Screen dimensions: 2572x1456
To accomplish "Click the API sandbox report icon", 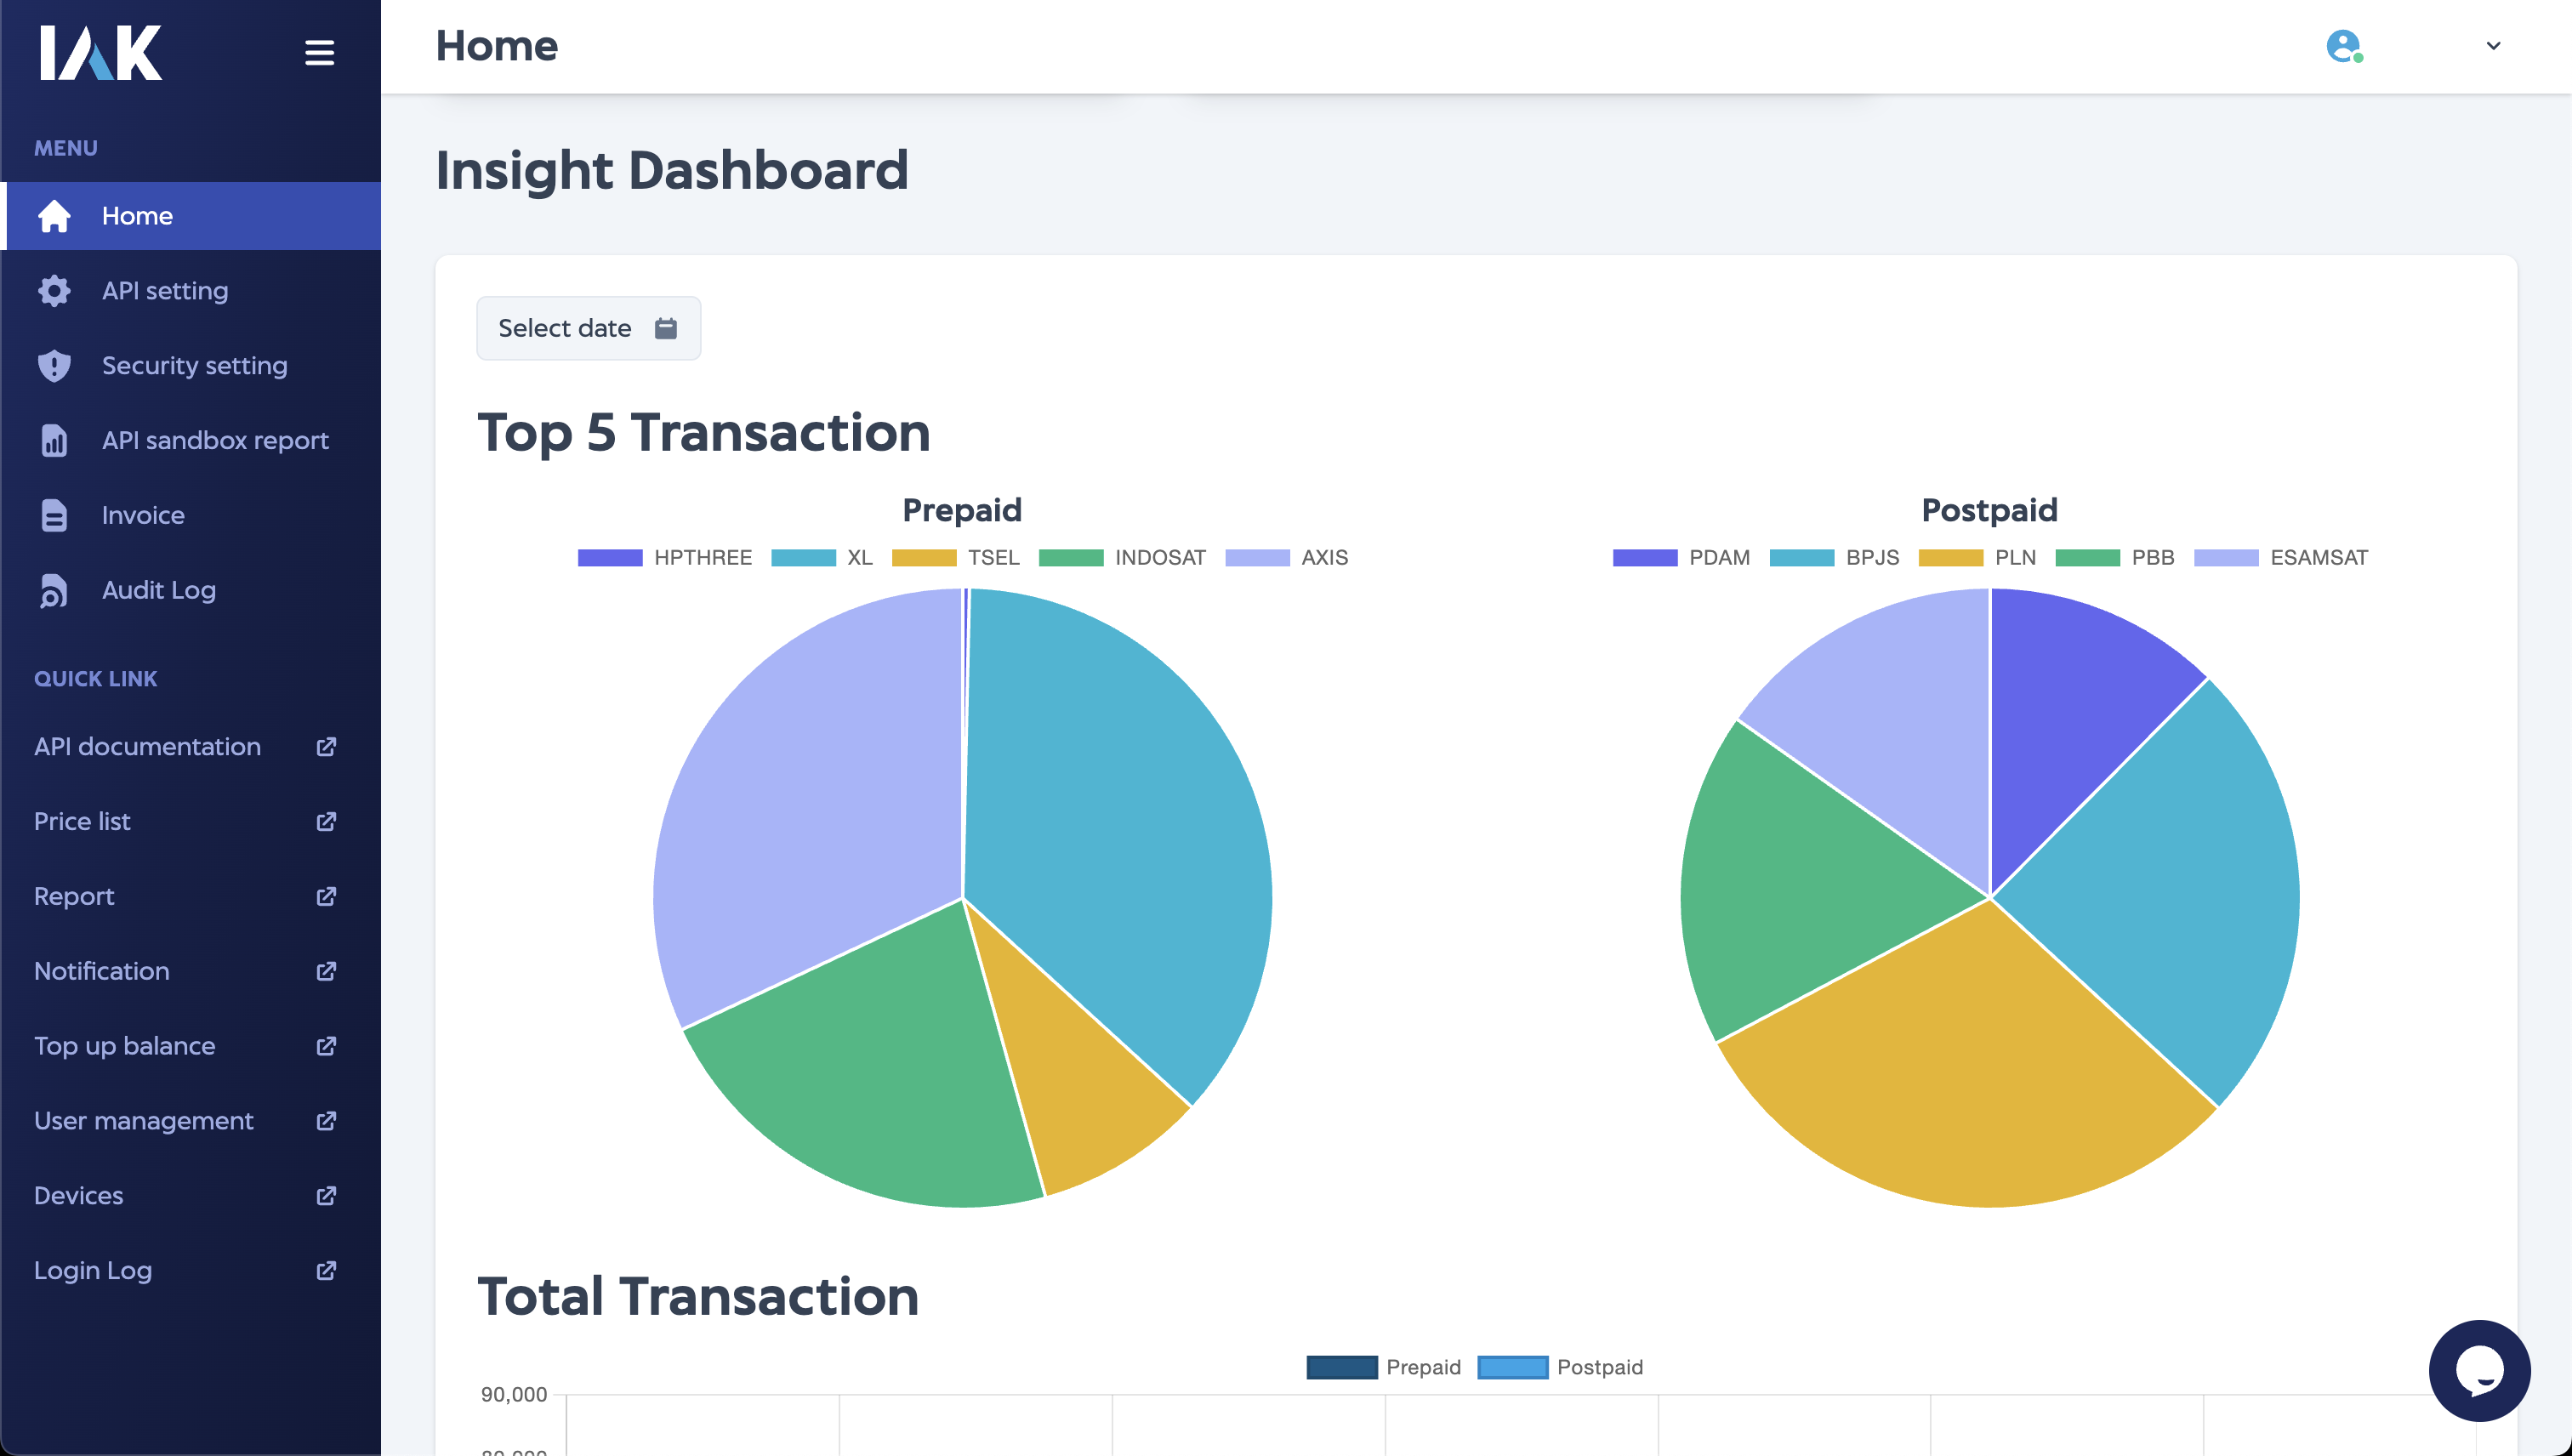I will [x=51, y=440].
